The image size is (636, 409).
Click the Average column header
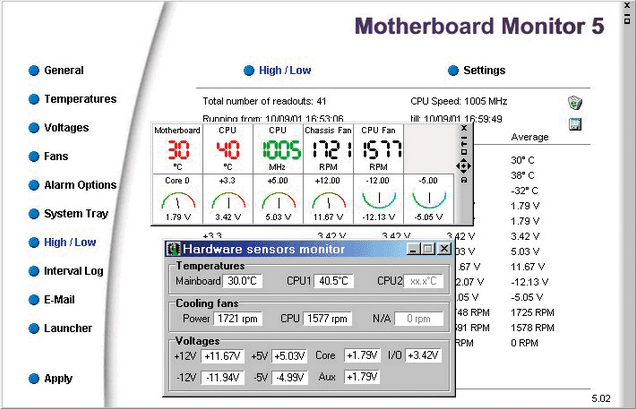pyautogui.click(x=530, y=137)
